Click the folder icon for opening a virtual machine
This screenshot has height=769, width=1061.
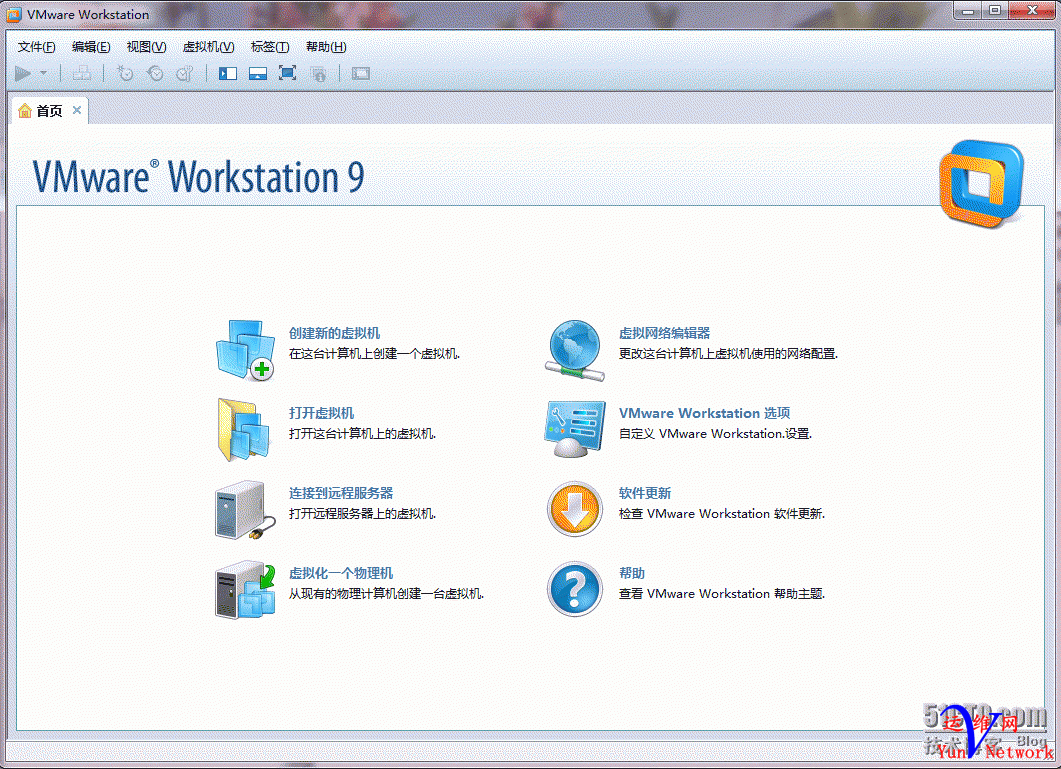(x=244, y=430)
